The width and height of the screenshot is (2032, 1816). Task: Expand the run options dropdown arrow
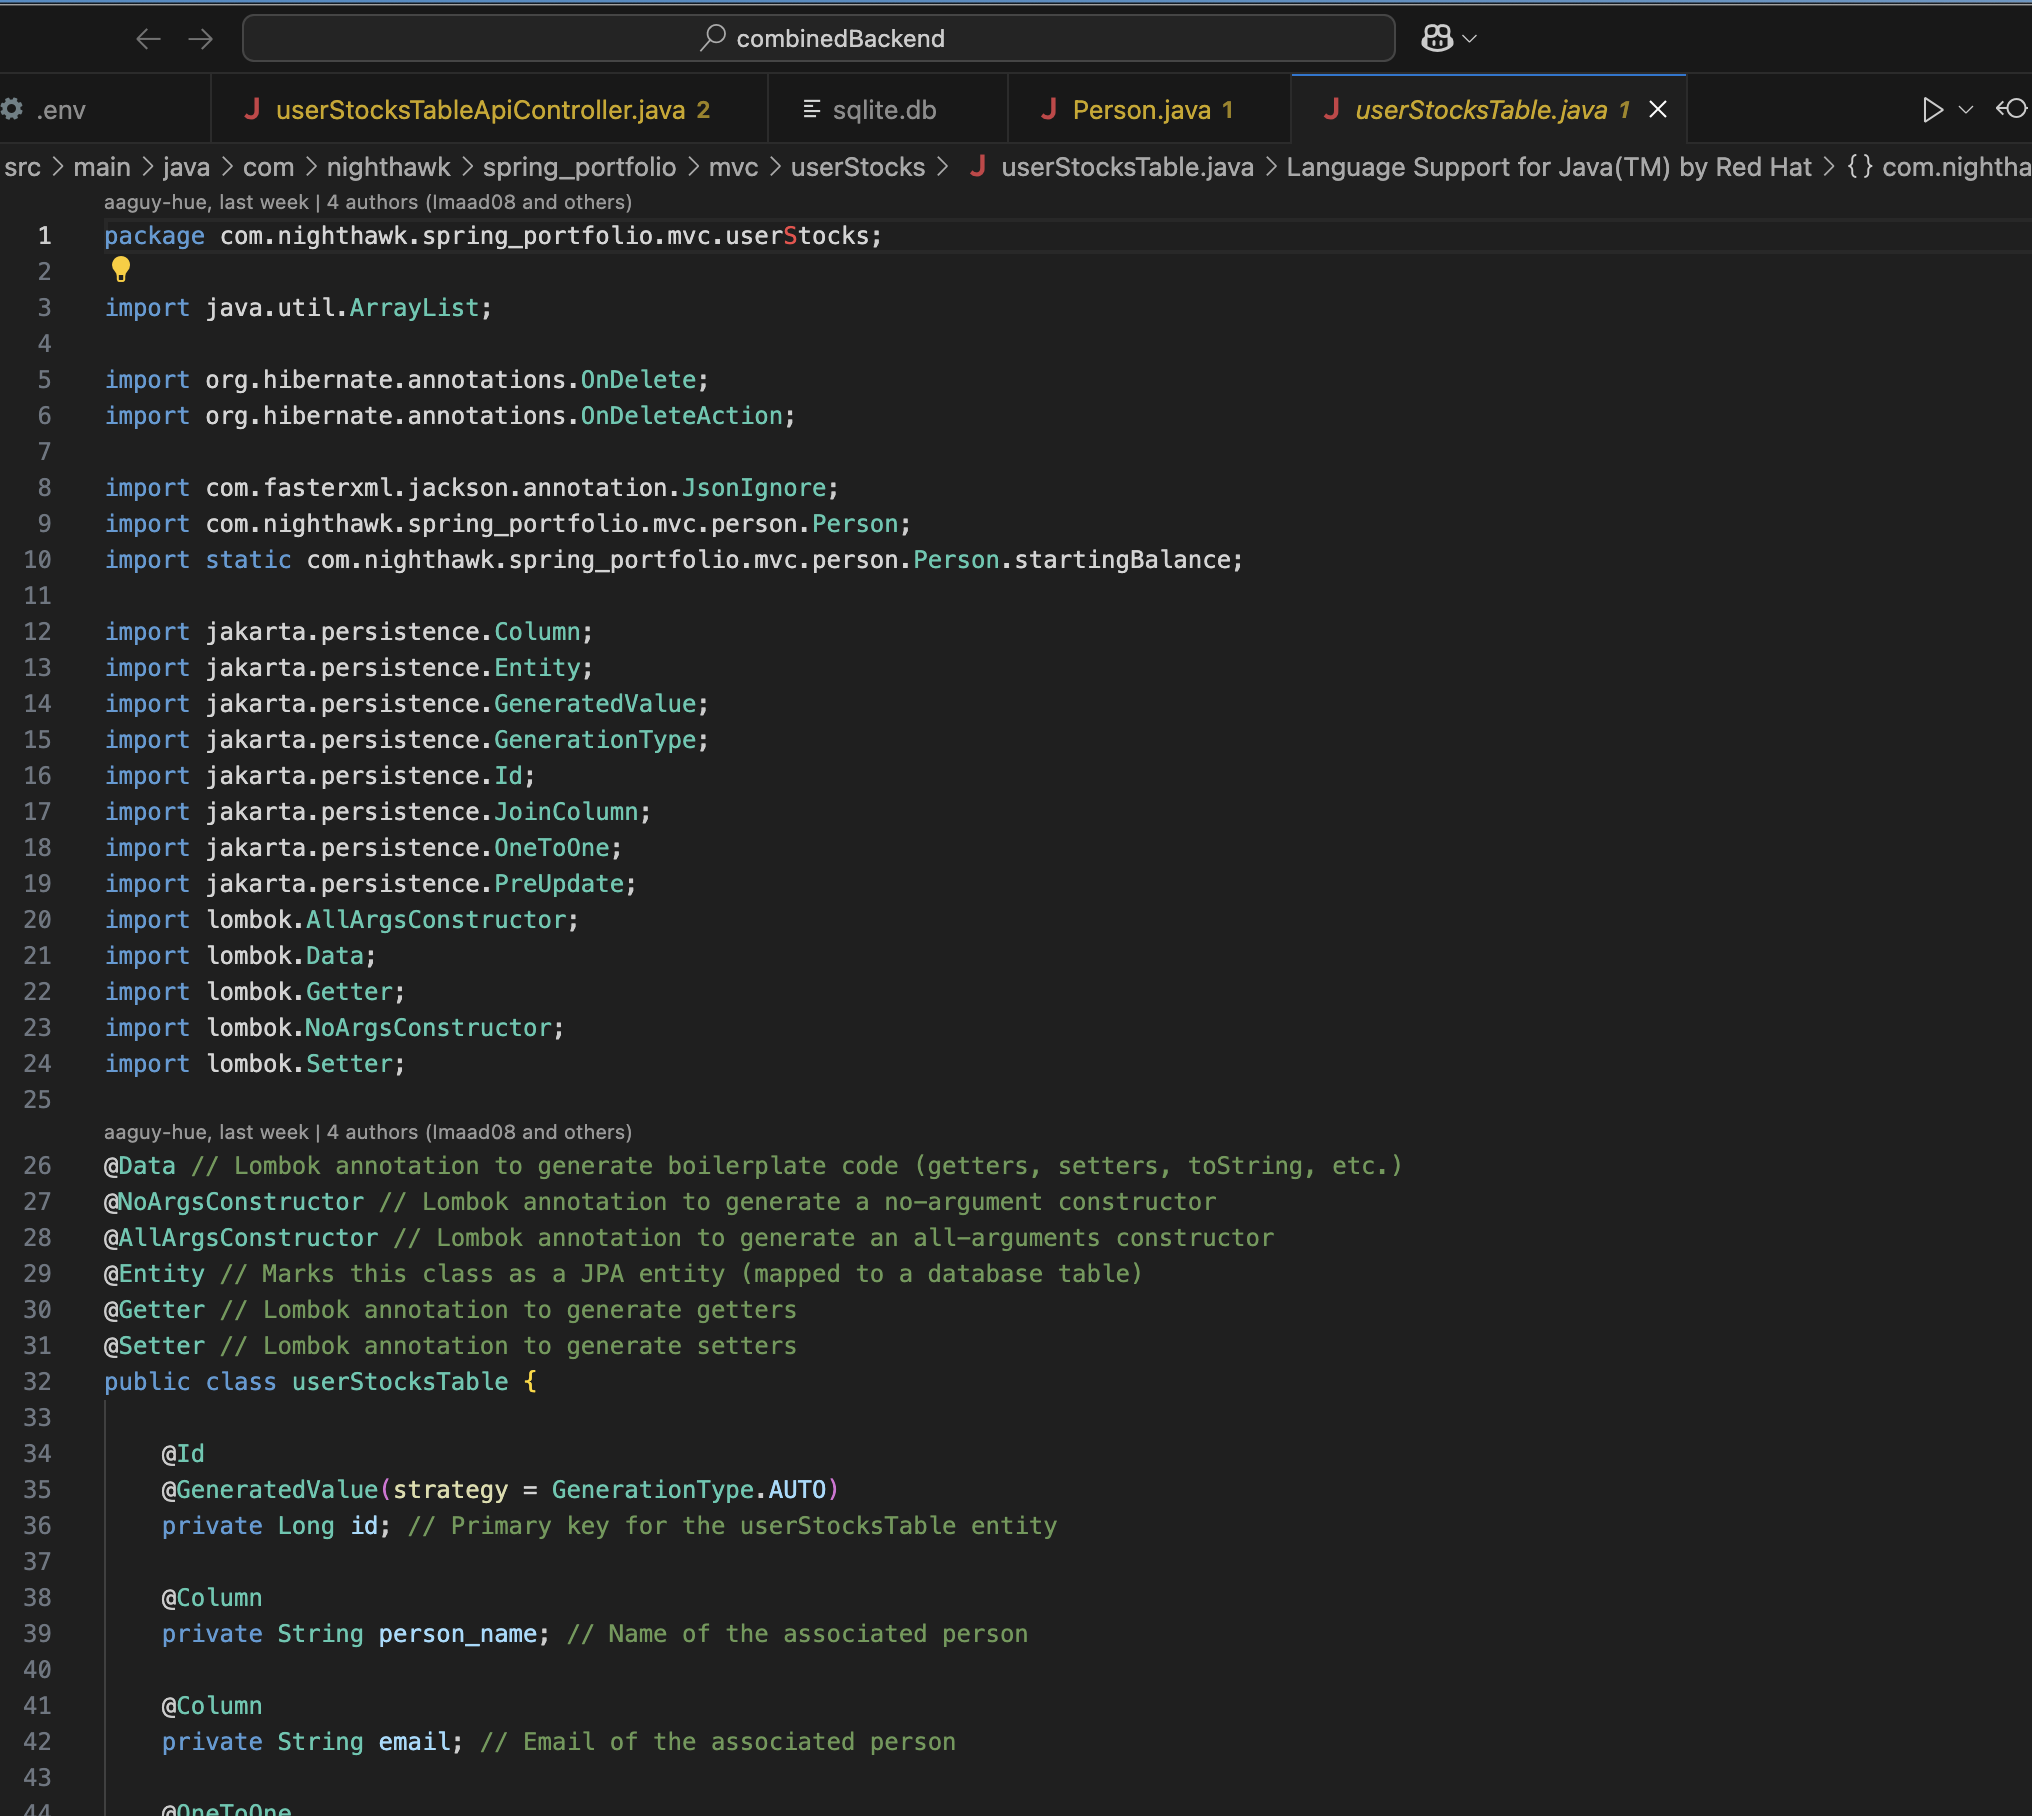pos(1966,110)
